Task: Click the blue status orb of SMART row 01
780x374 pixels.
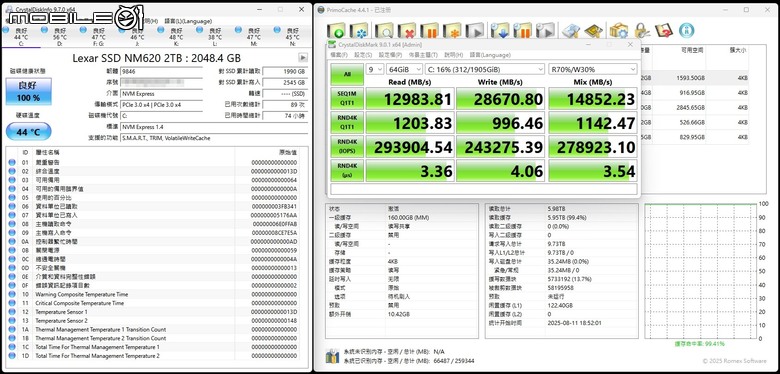Action: [x=12, y=163]
